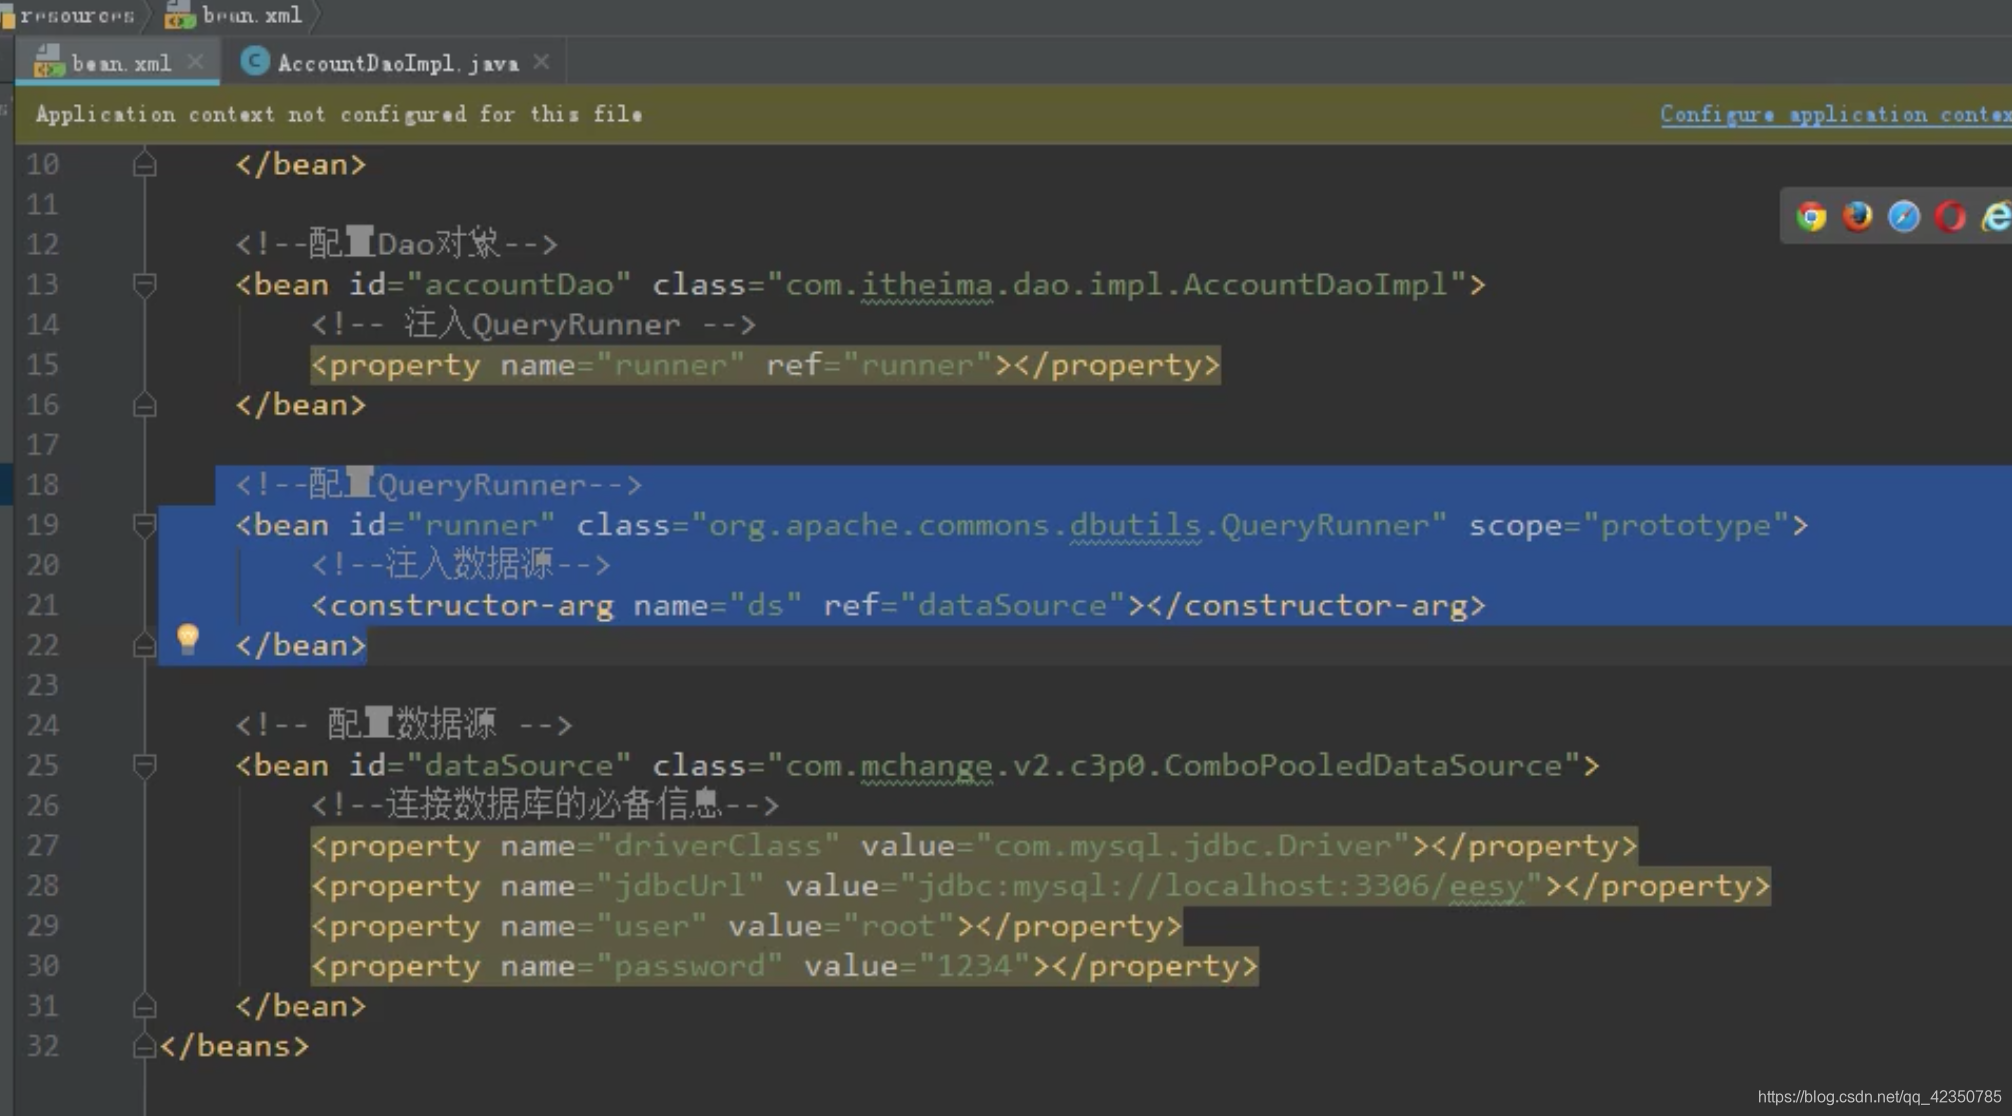2012x1116 pixels.
Task: Open page in Firefox browser icon
Action: coord(1857,216)
